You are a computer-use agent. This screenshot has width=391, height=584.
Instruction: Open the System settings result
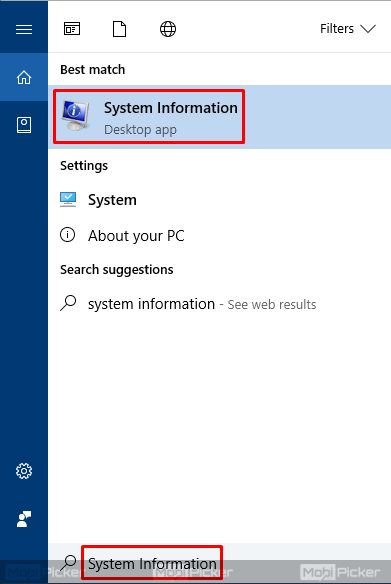[x=220, y=200]
